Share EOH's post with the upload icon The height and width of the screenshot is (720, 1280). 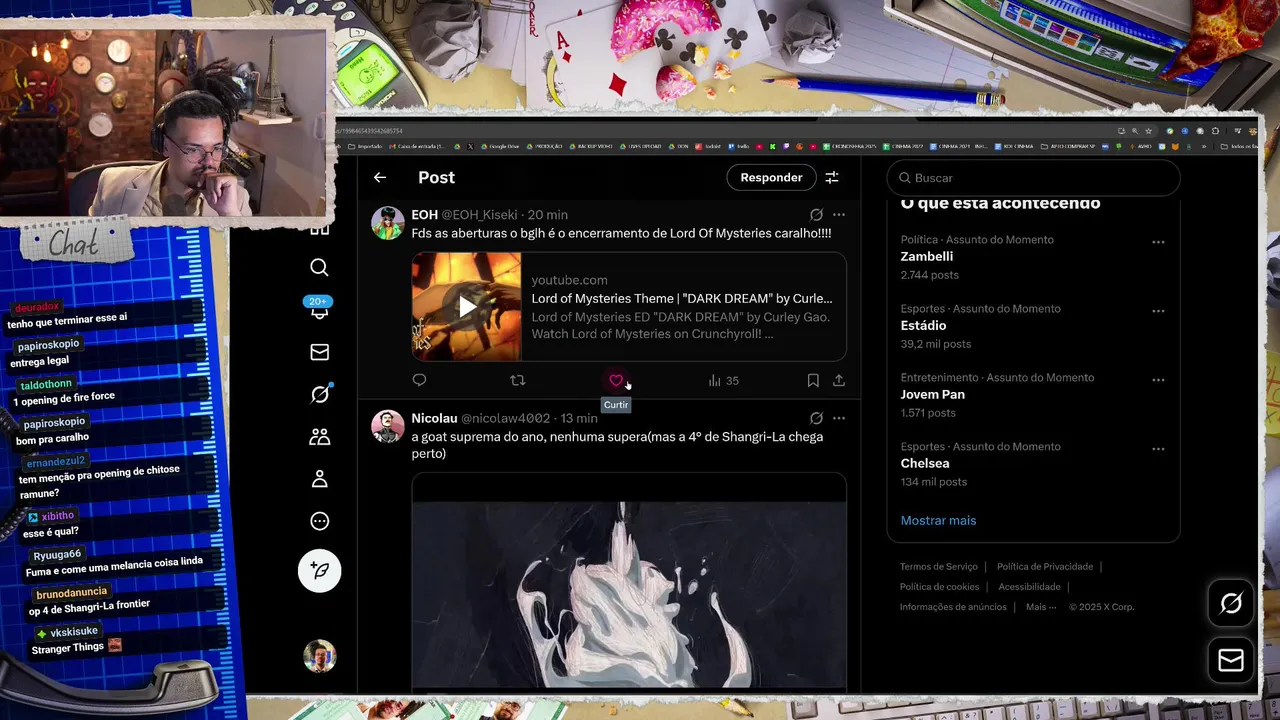(x=839, y=380)
